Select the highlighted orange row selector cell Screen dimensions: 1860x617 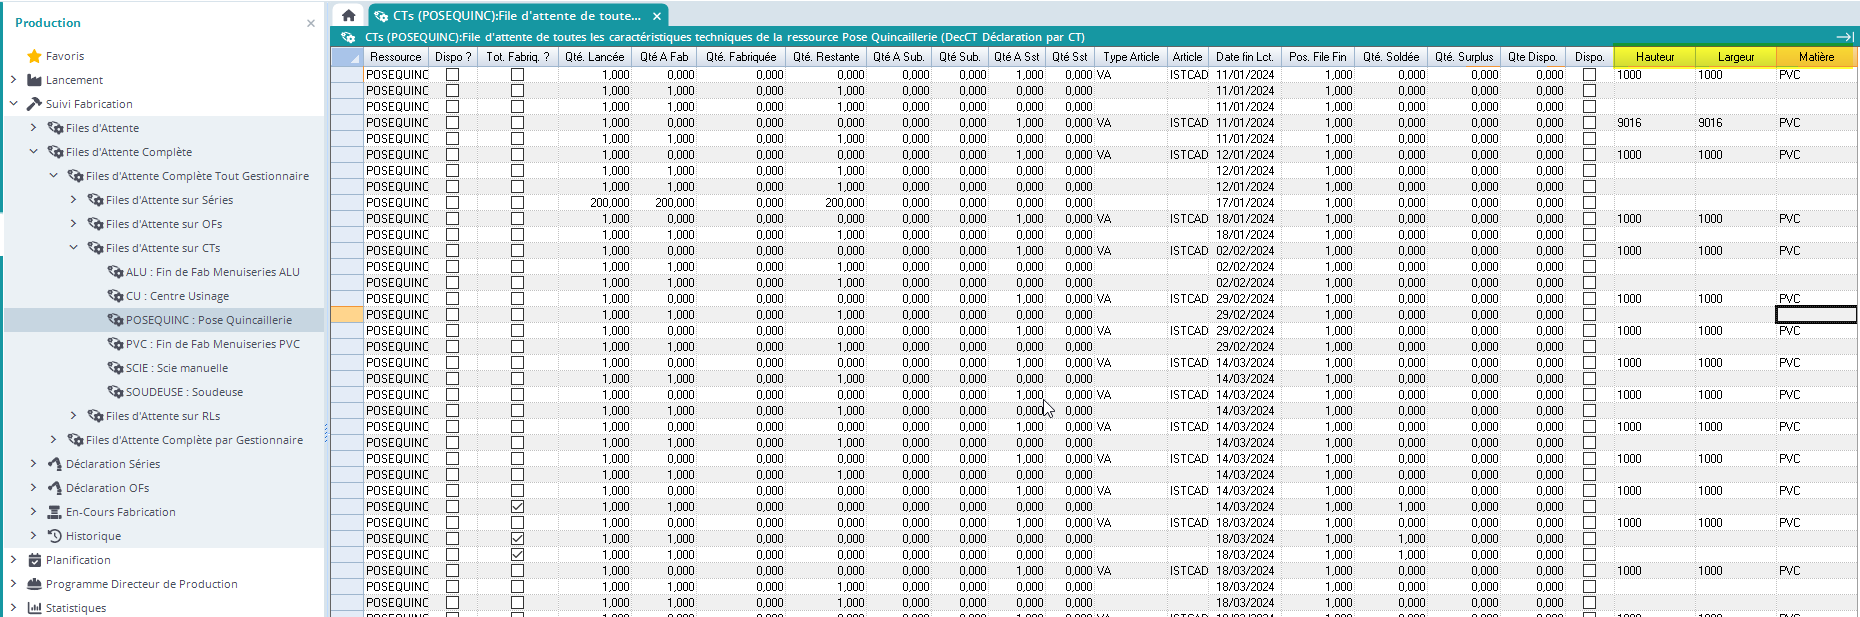pyautogui.click(x=347, y=315)
